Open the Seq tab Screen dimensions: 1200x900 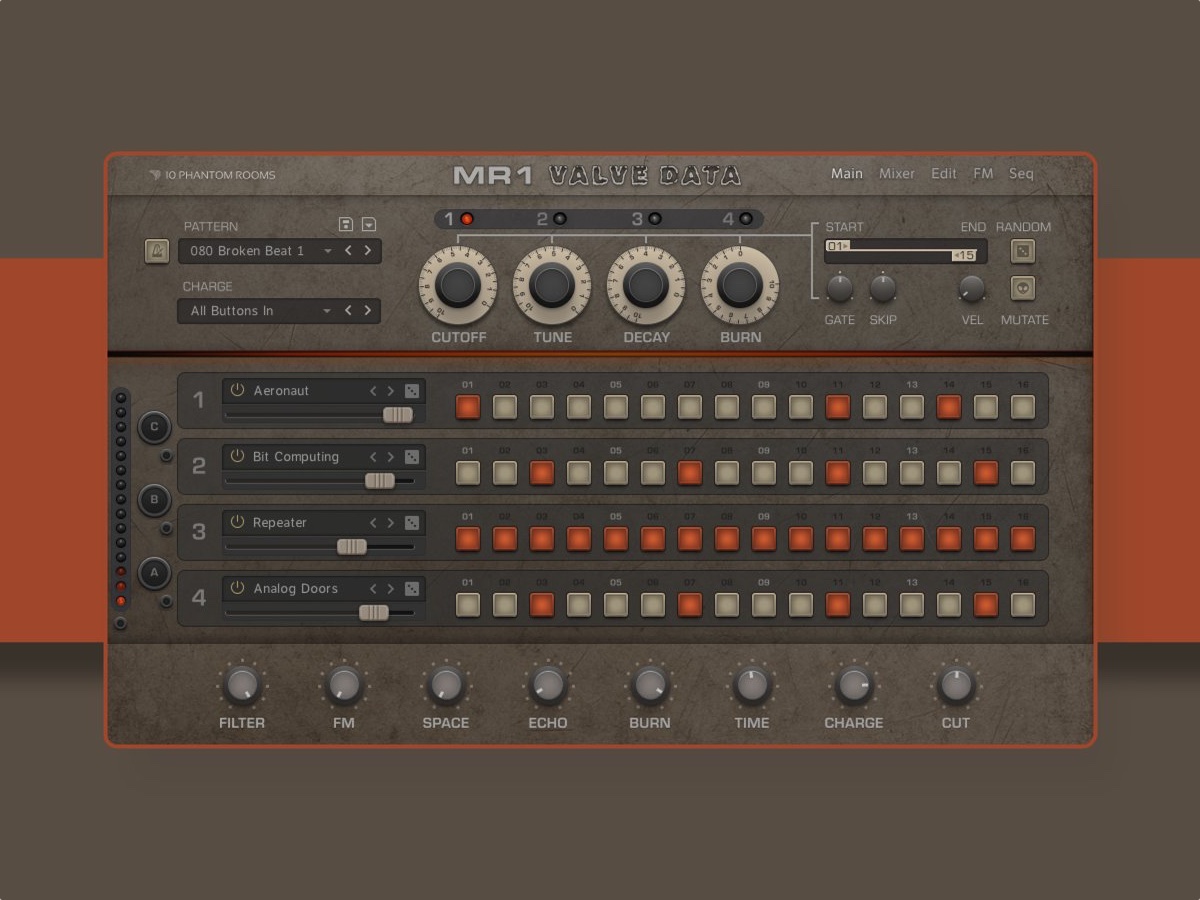(x=1021, y=174)
